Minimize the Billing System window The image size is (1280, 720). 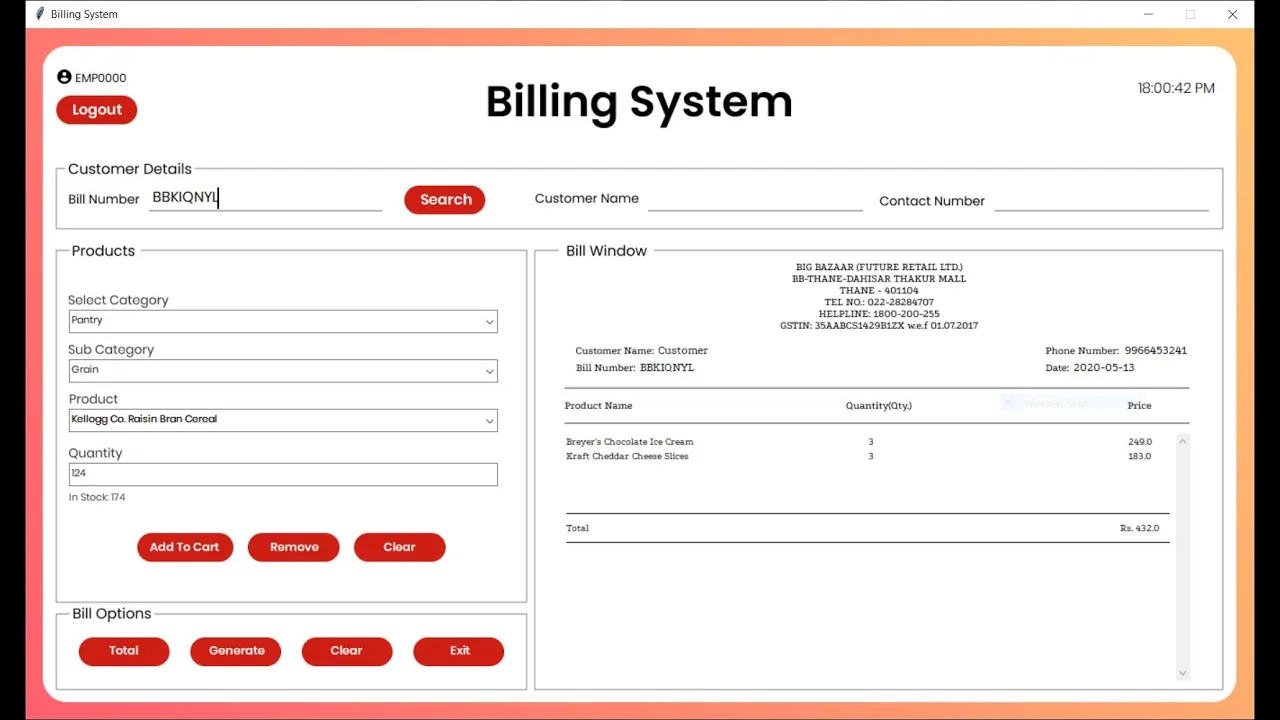tap(1149, 14)
